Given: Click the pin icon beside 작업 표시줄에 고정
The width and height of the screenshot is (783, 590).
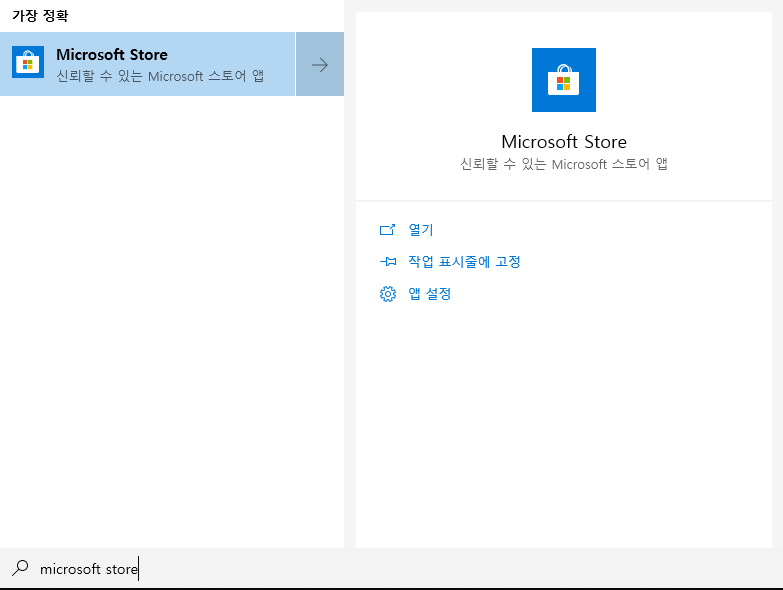Looking at the screenshot, I should point(388,262).
